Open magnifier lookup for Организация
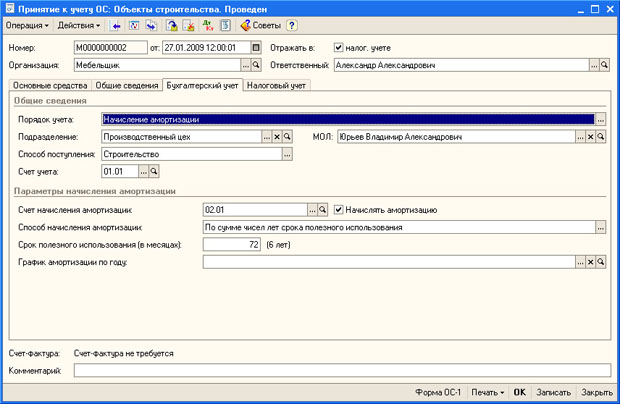Image resolution: width=620 pixels, height=404 pixels. [x=256, y=65]
